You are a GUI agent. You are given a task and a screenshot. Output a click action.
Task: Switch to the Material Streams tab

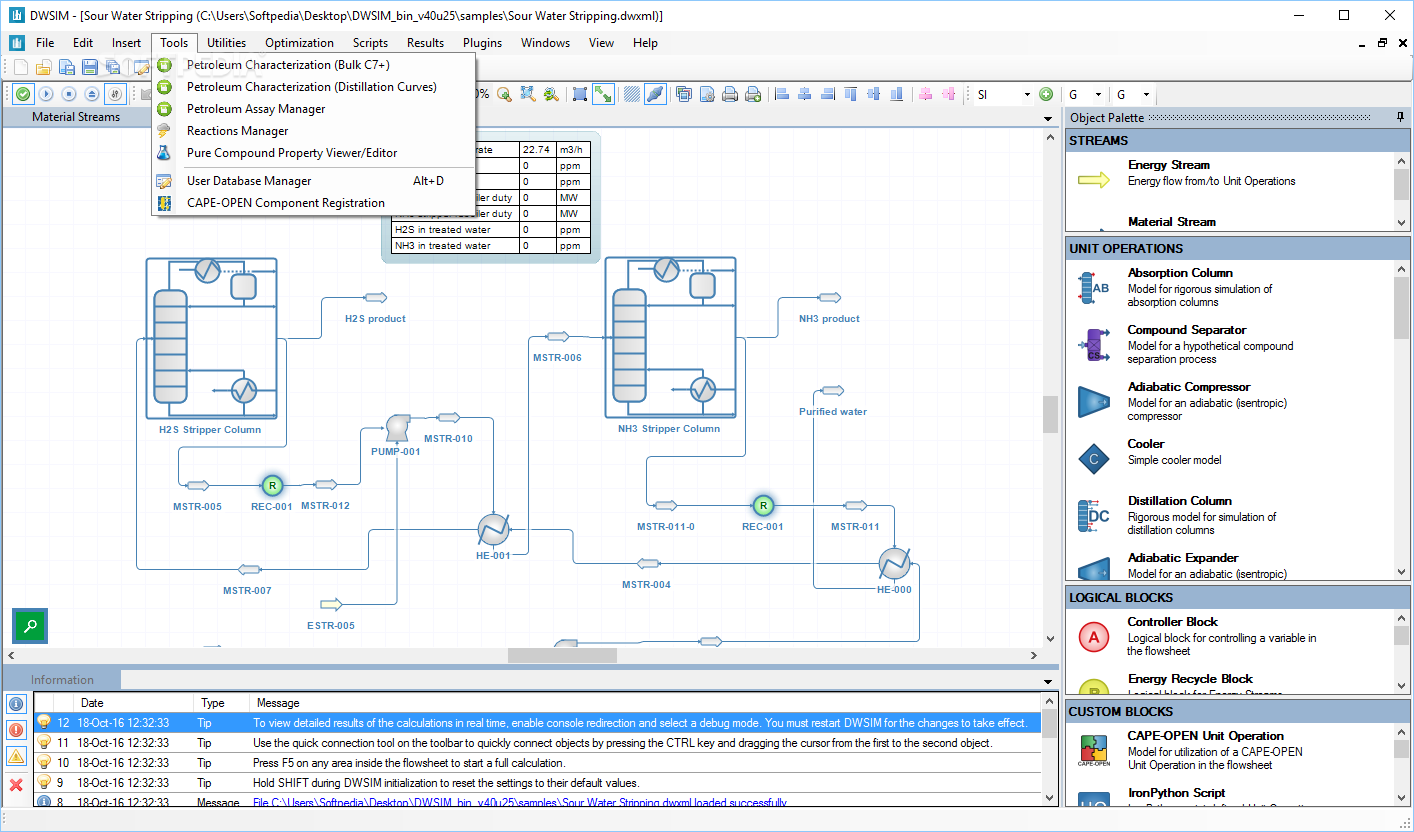pyautogui.click(x=76, y=117)
